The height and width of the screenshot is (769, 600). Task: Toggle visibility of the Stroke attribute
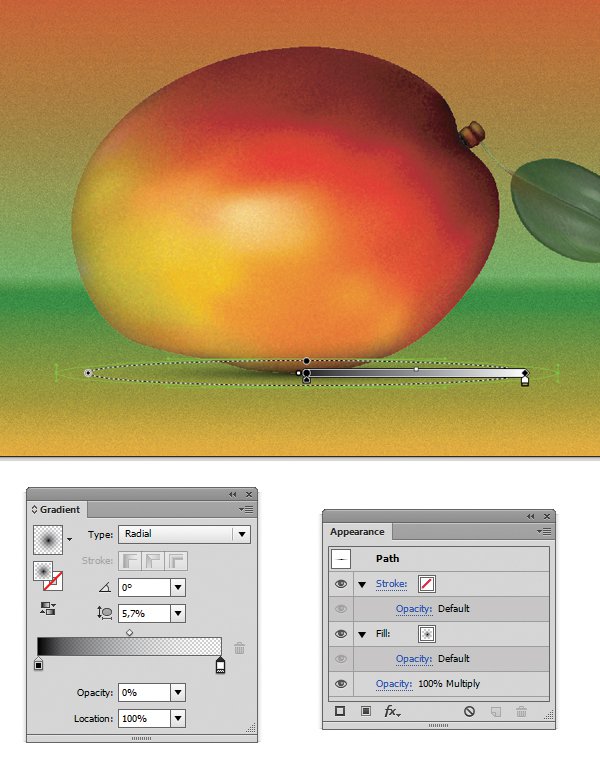[341, 584]
